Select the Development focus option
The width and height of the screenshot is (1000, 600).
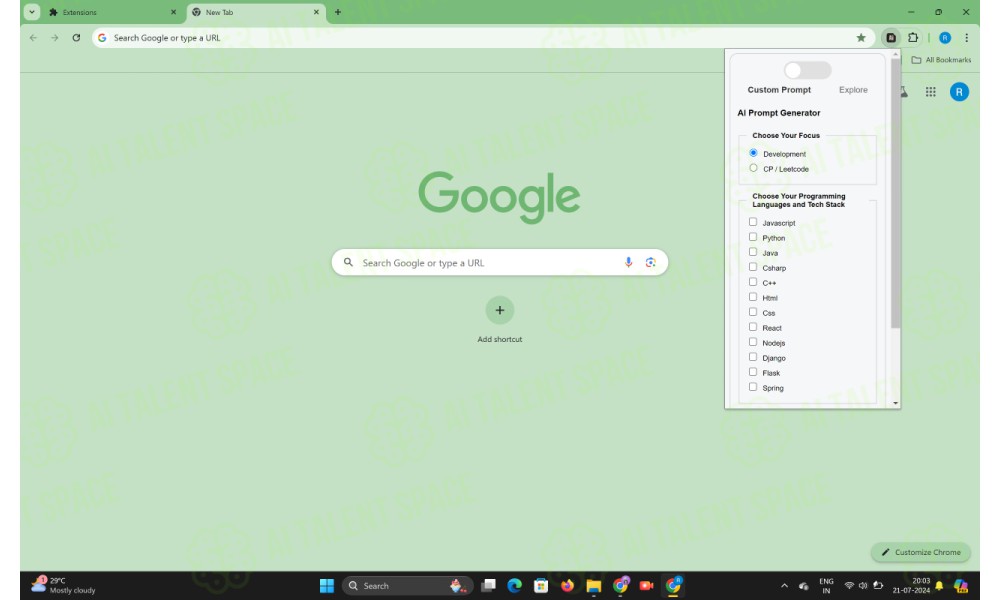pos(753,153)
